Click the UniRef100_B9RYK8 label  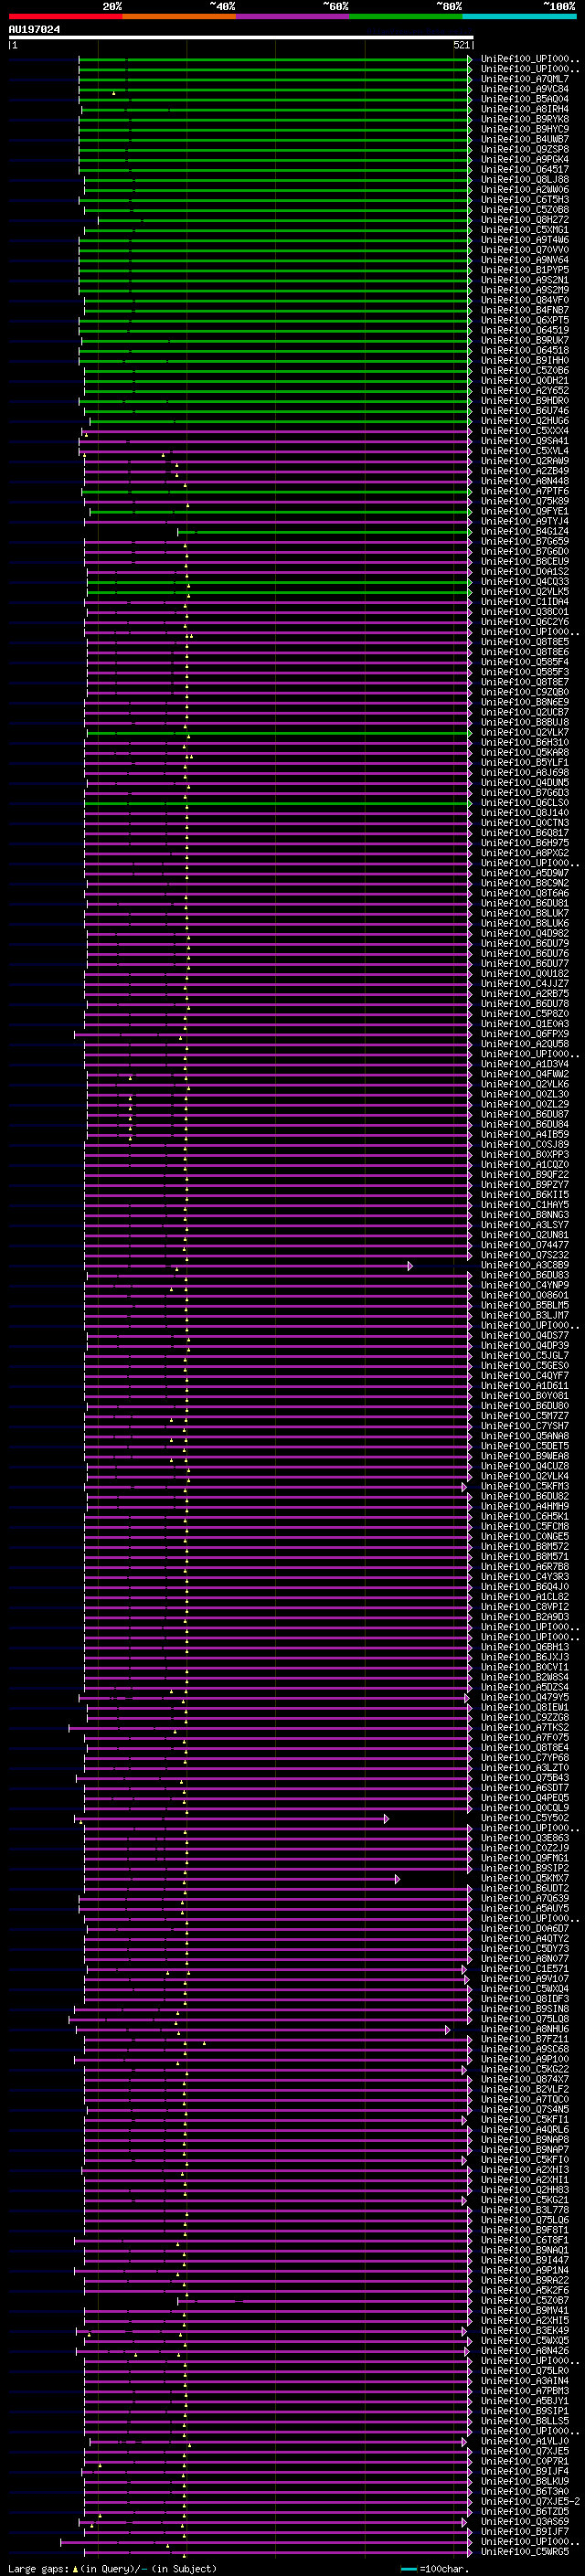(524, 119)
